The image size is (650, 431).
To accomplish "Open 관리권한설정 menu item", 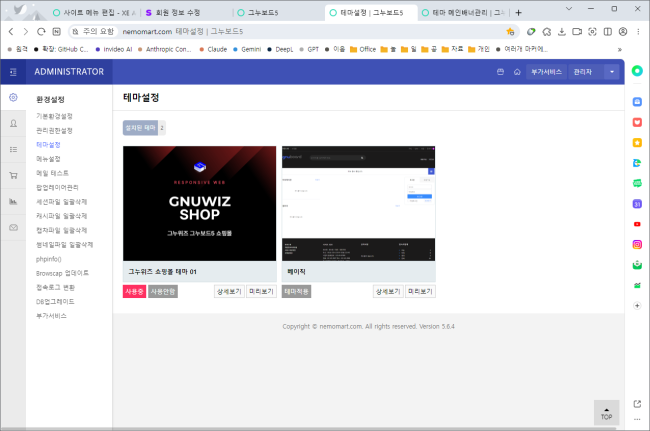I will [54, 131].
